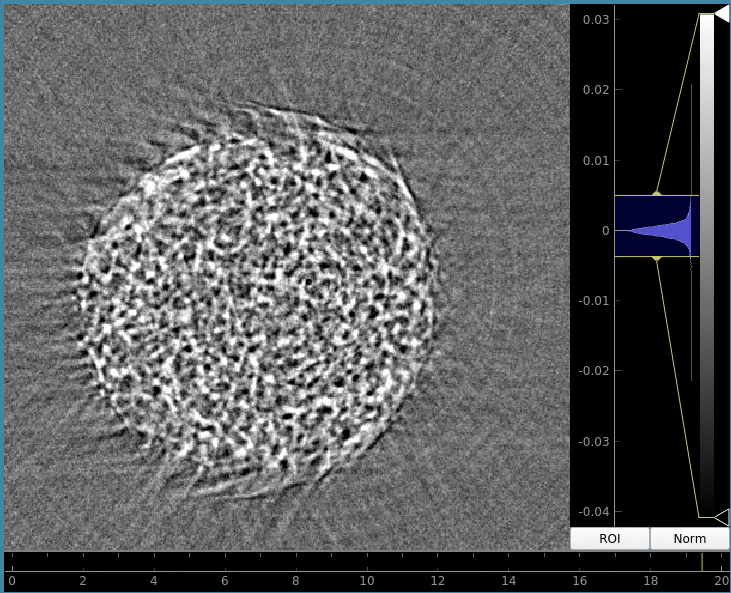This screenshot has width=731, height=593.
Task: Click the grayscale gradient color bar
Action: click(x=706, y=265)
